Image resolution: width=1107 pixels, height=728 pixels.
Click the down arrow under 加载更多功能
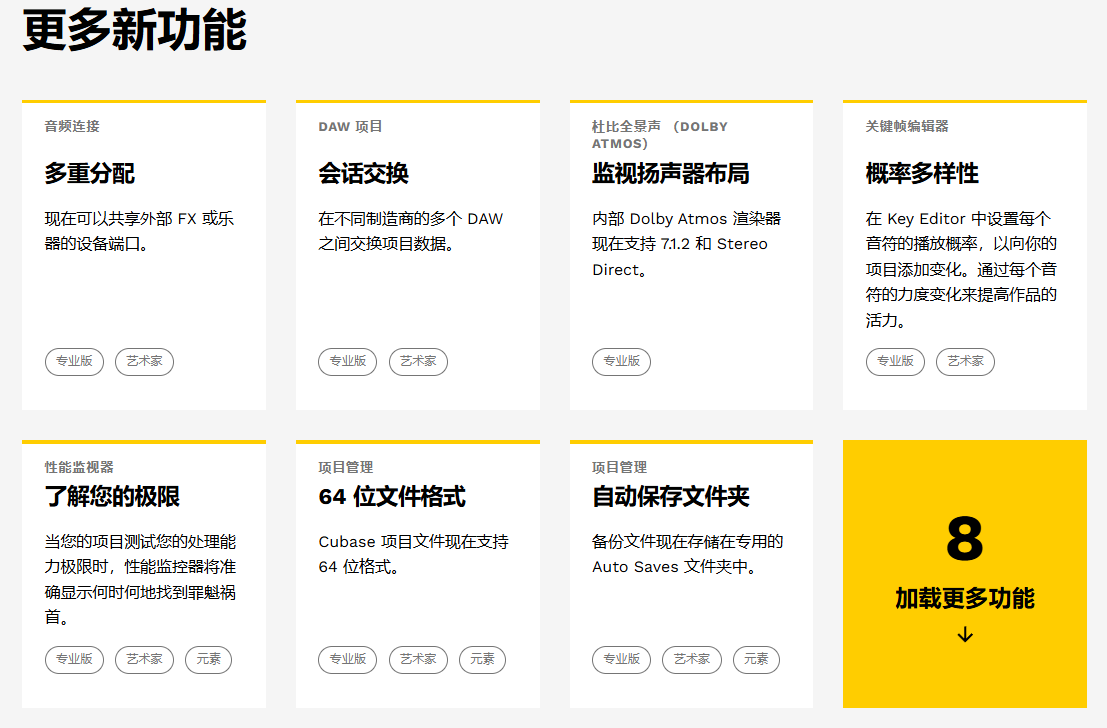click(964, 635)
